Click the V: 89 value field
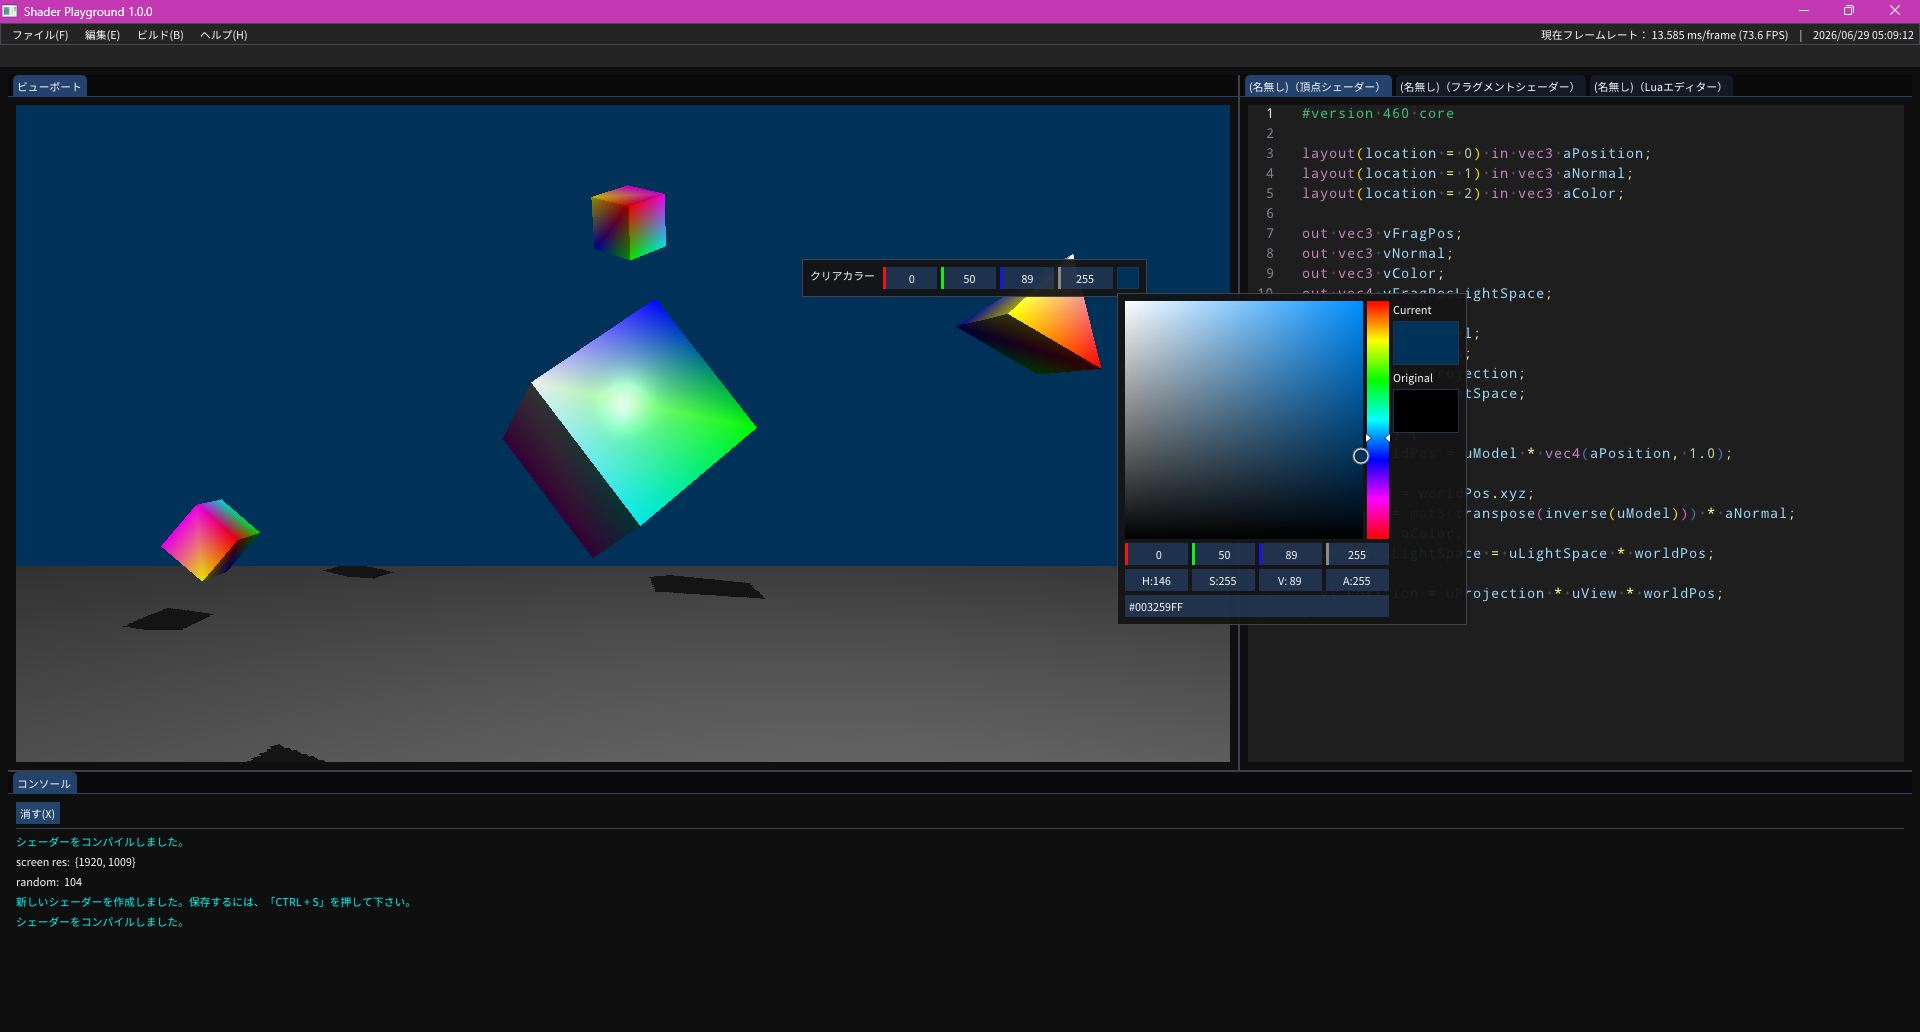This screenshot has height=1032, width=1920. tap(1291, 581)
